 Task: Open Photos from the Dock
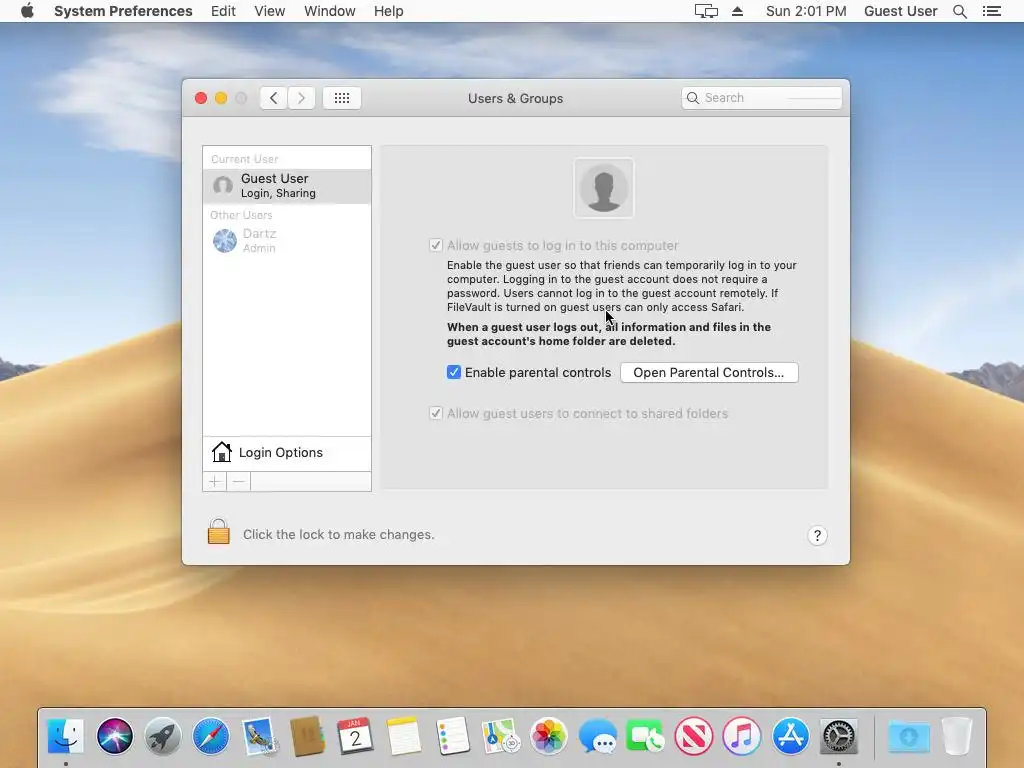point(549,736)
